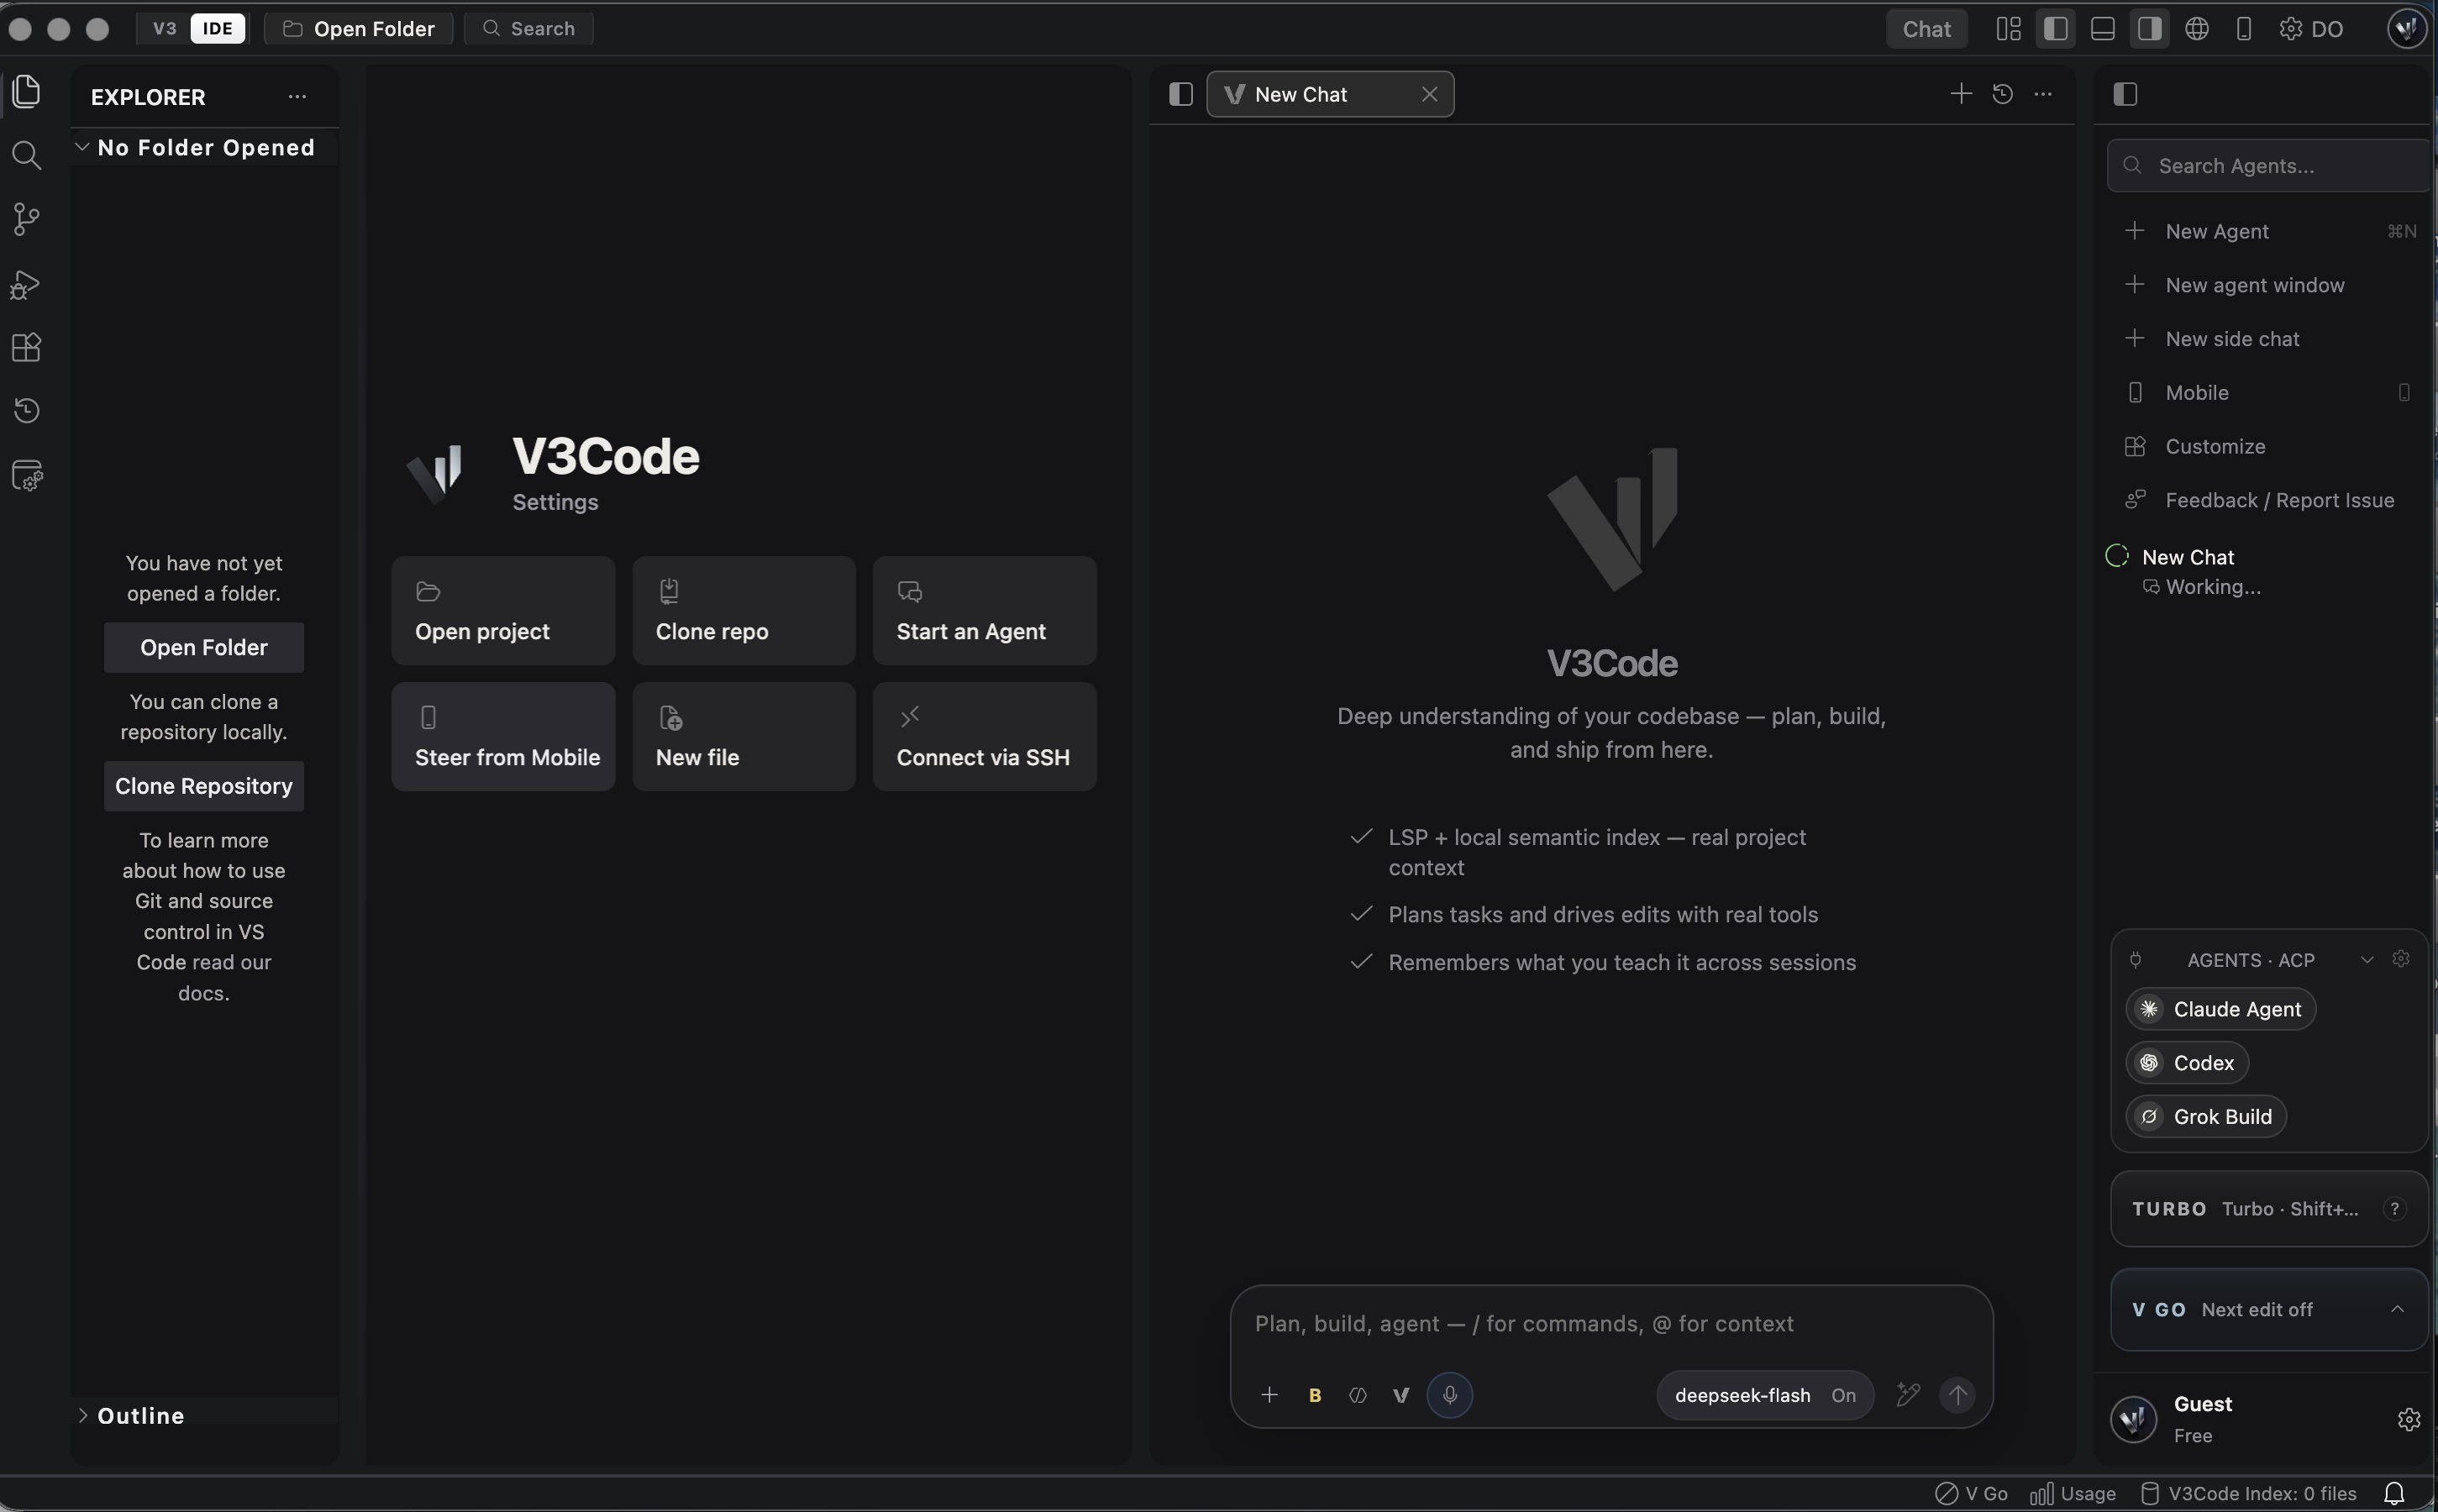The width and height of the screenshot is (2438, 1512).
Task: Open guest account gear settings
Action: click(x=2409, y=1419)
